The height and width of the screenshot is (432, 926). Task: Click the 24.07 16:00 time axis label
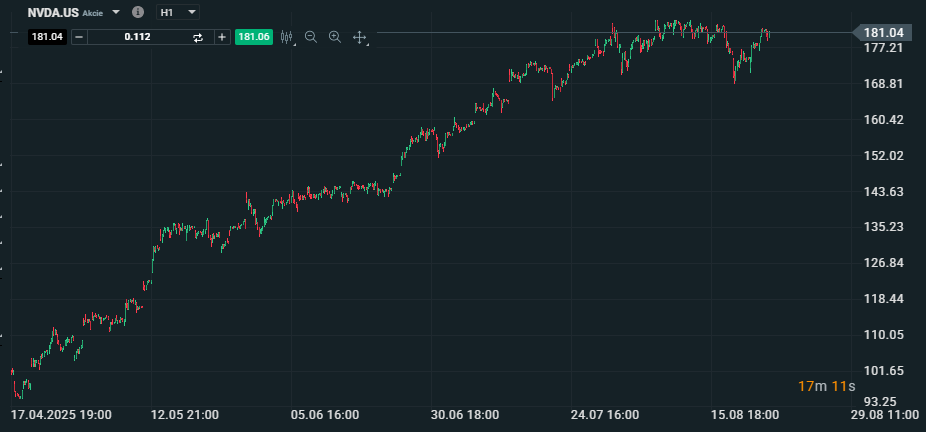604,414
